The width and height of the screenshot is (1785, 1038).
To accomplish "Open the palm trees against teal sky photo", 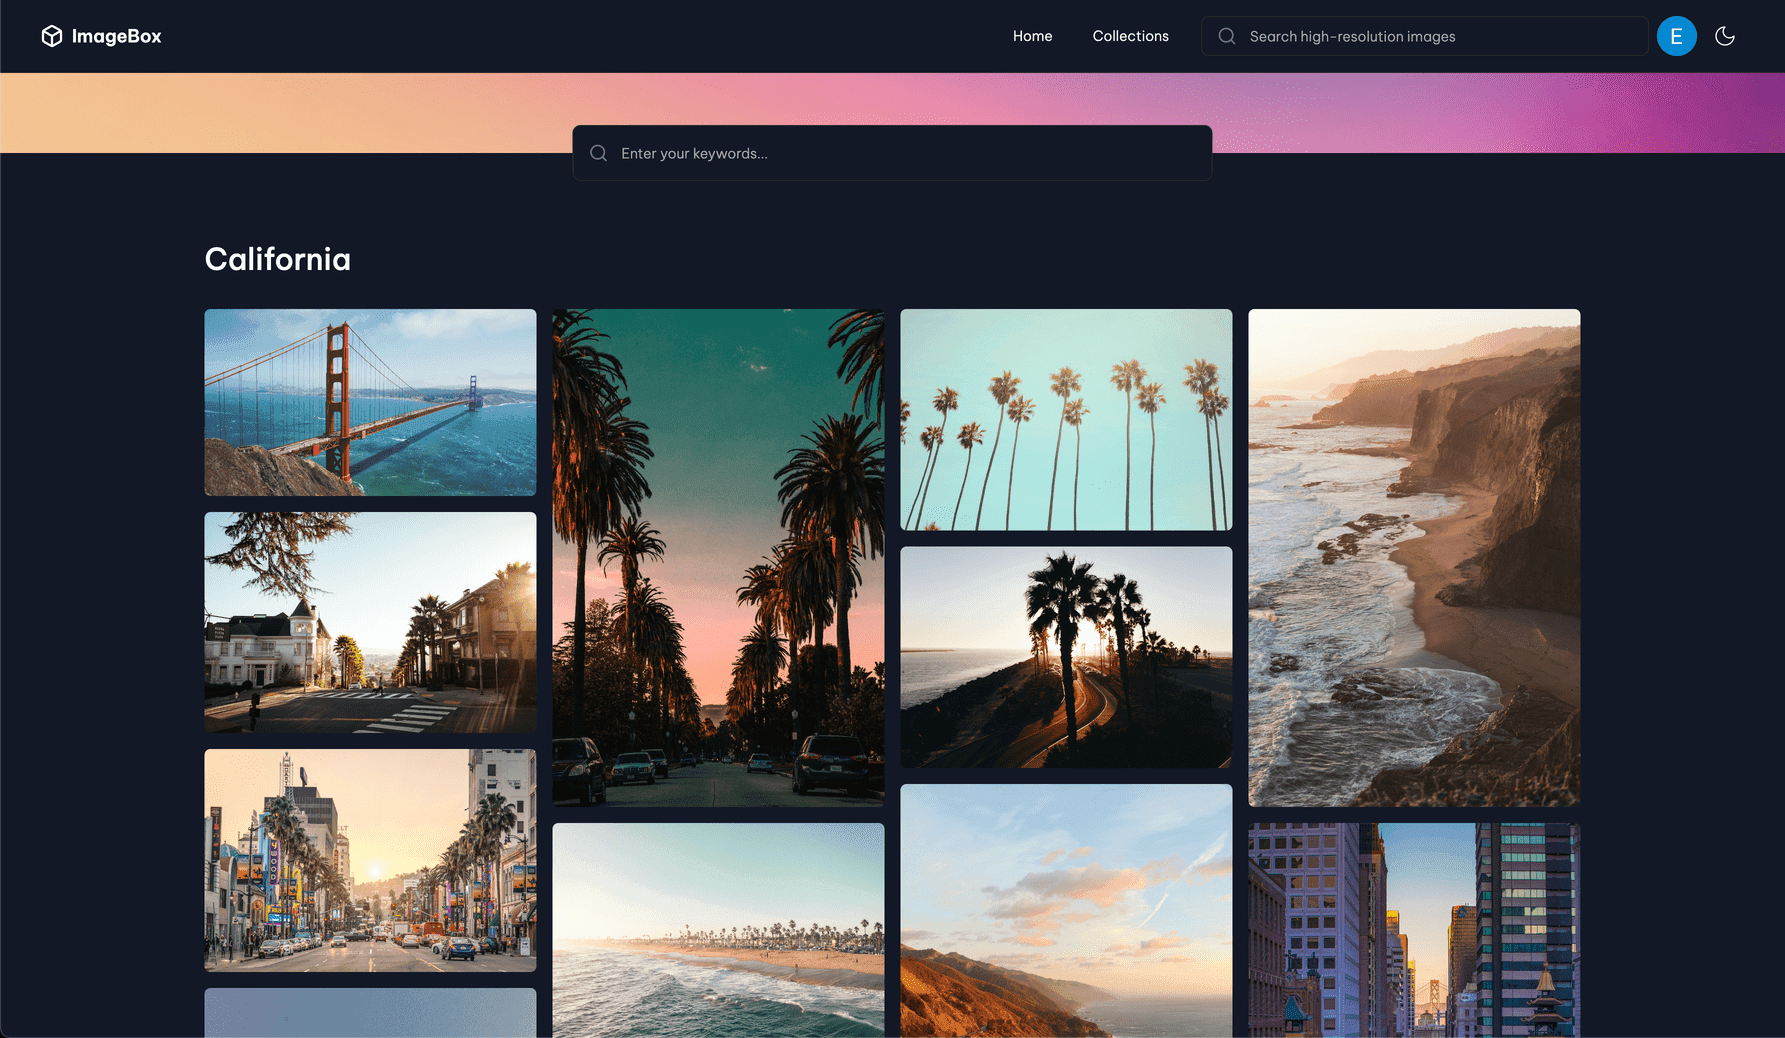I will point(1066,419).
